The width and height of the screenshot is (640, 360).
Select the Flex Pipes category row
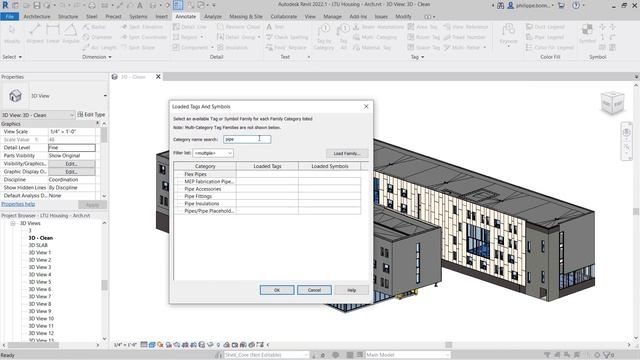point(267,174)
